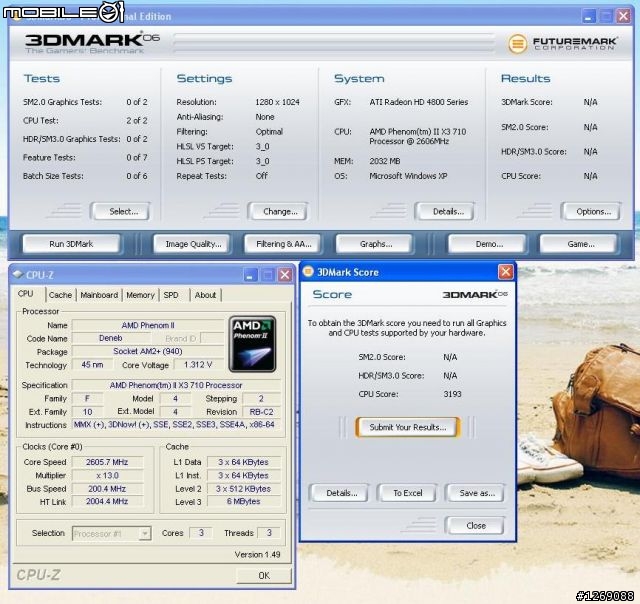
Task: Click the OS value Microsoft Windows XP
Action: (x=408, y=176)
